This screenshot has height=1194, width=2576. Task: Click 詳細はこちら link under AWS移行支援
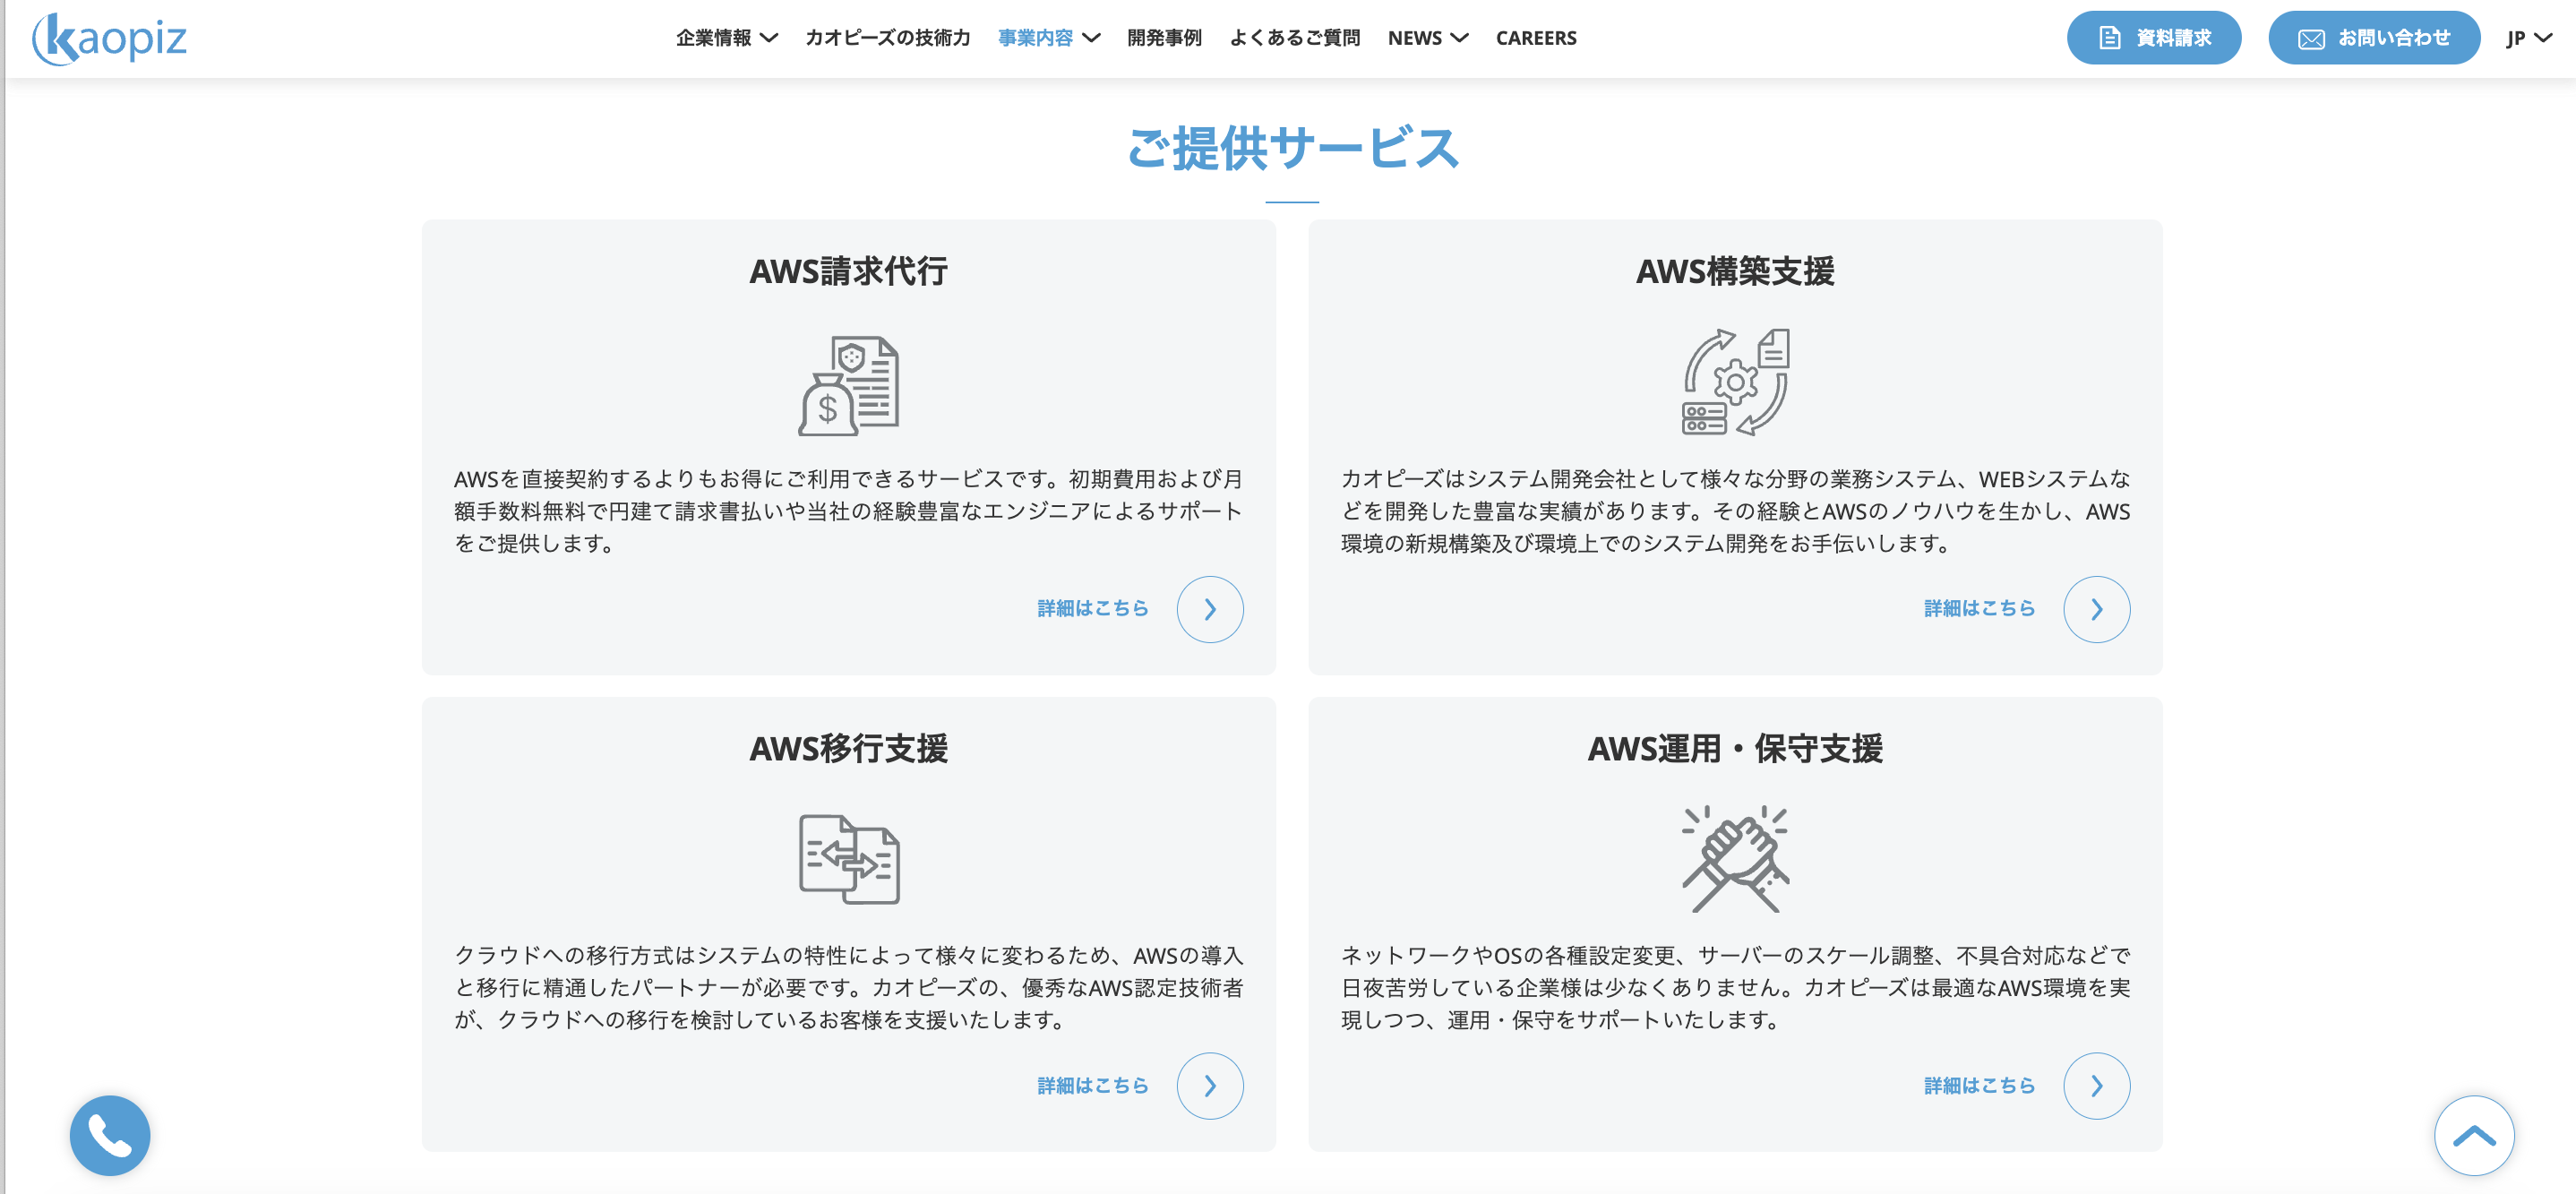(x=1092, y=1085)
